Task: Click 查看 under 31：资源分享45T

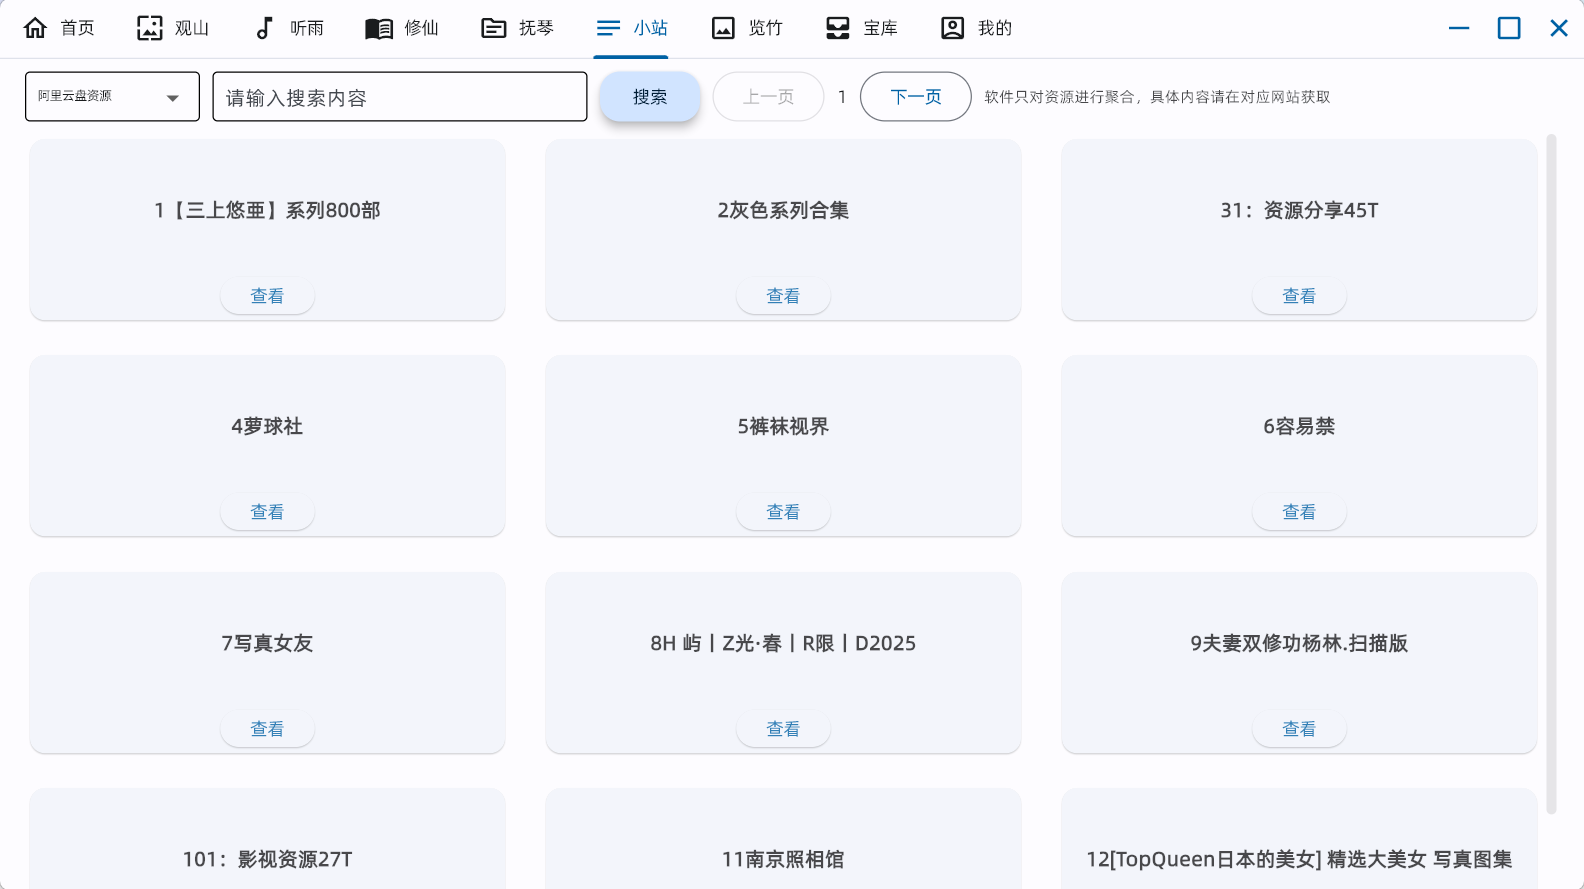Action: (x=1299, y=296)
